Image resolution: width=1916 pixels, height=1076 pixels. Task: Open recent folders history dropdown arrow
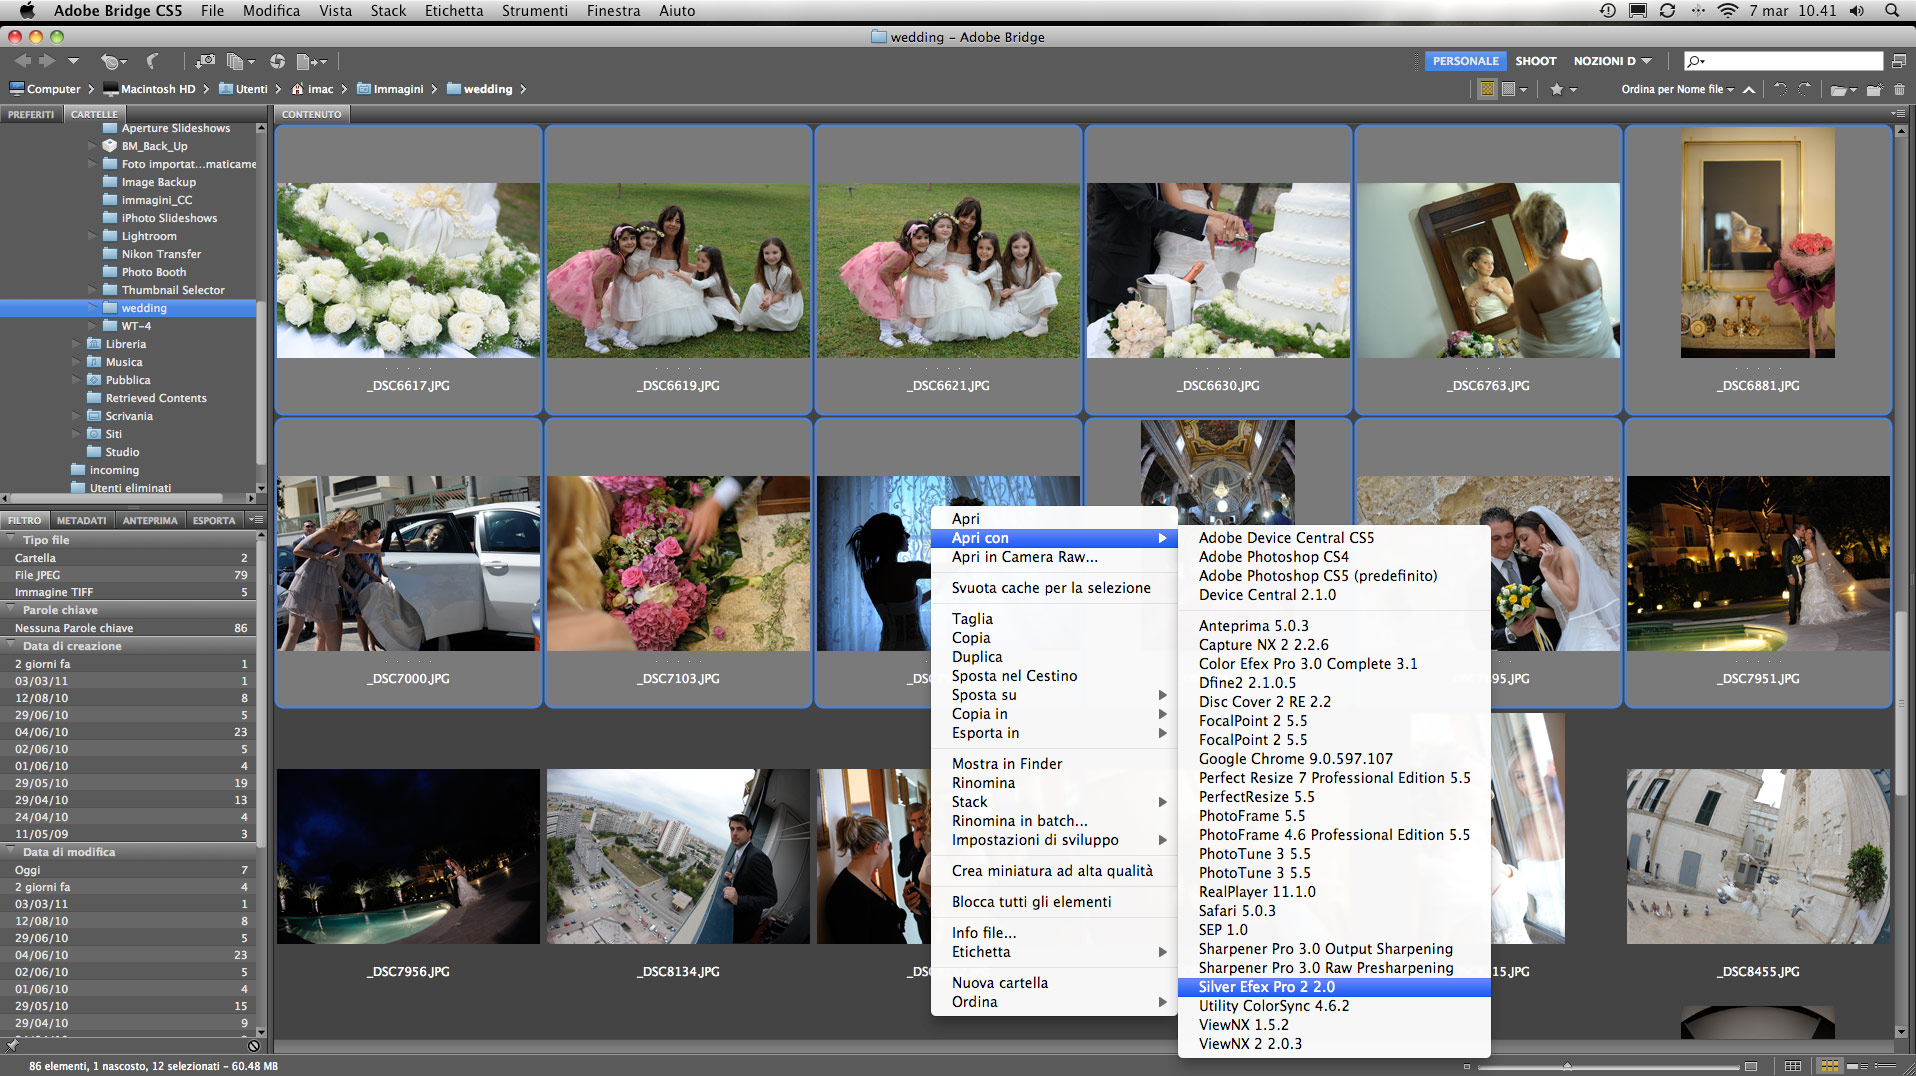[73, 61]
